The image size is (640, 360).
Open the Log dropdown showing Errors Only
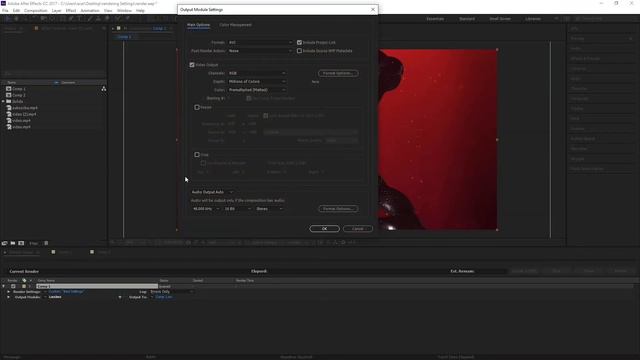[171, 292]
